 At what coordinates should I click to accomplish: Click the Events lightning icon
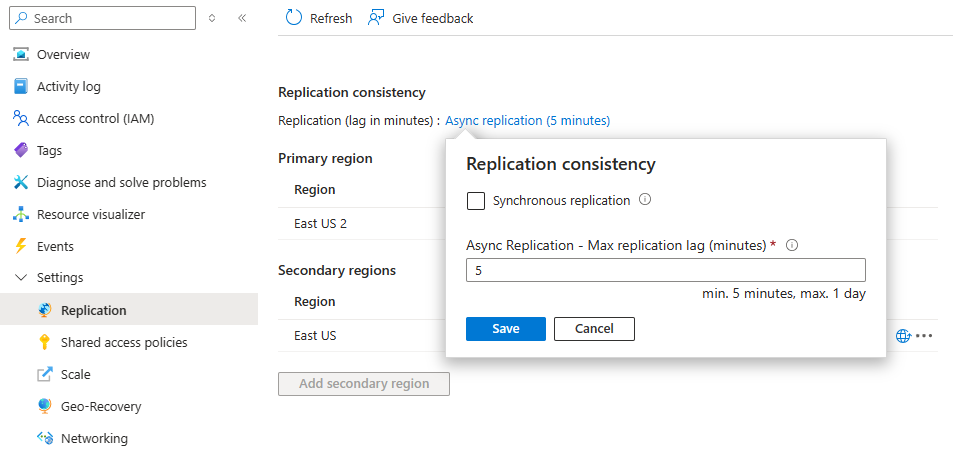[x=21, y=247]
